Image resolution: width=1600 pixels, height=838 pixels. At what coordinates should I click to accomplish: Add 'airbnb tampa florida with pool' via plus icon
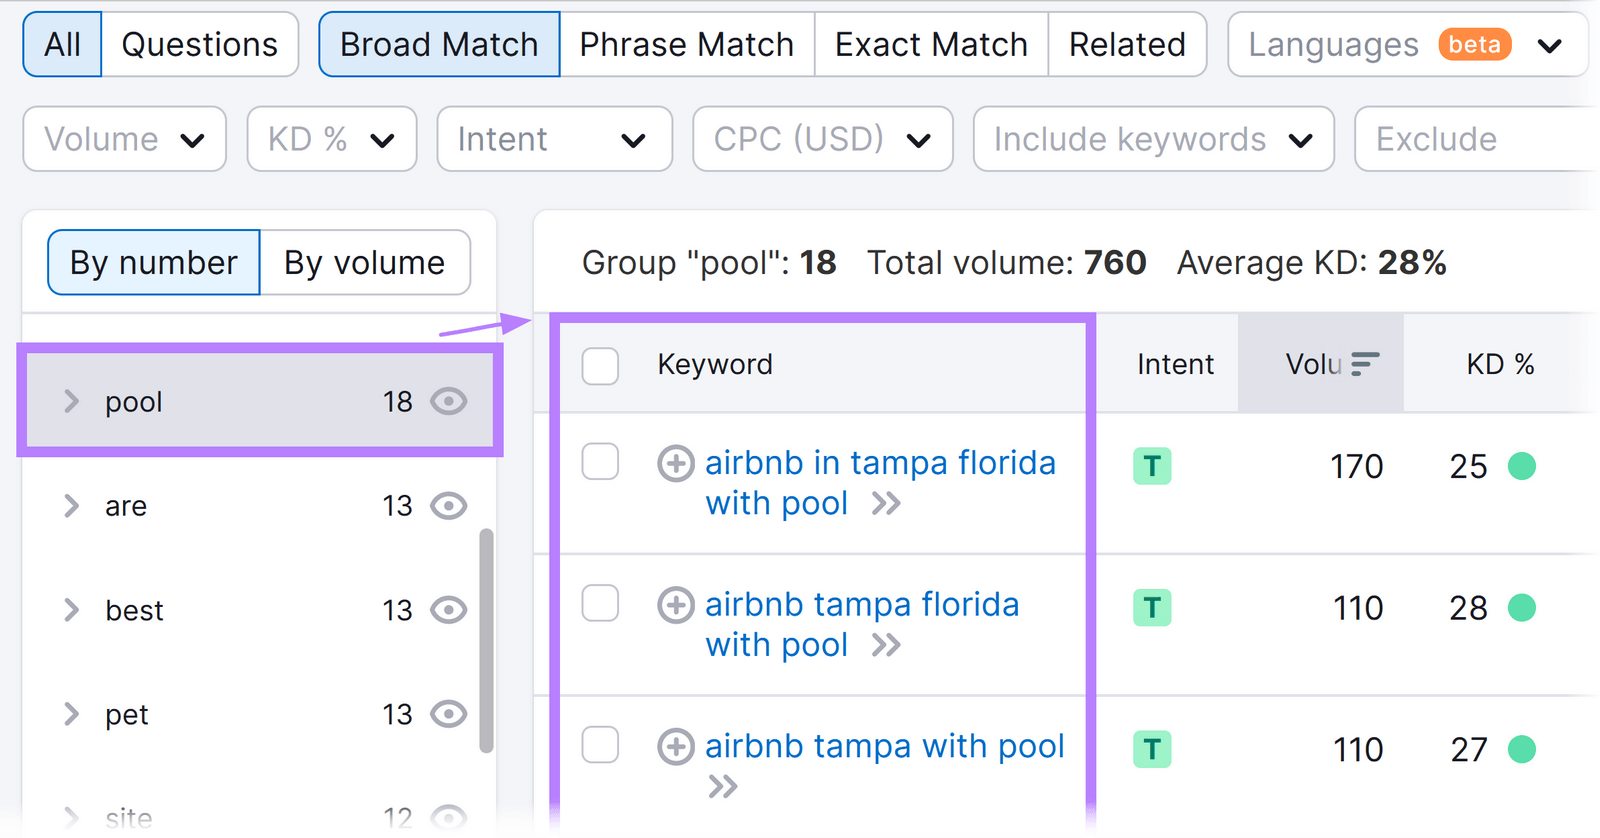tap(676, 605)
